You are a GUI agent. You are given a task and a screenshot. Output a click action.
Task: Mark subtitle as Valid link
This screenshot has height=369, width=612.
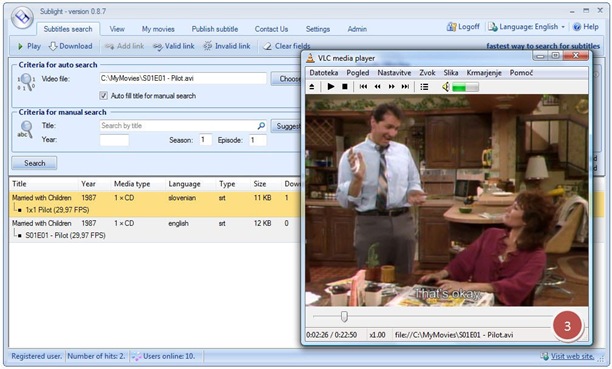[173, 46]
